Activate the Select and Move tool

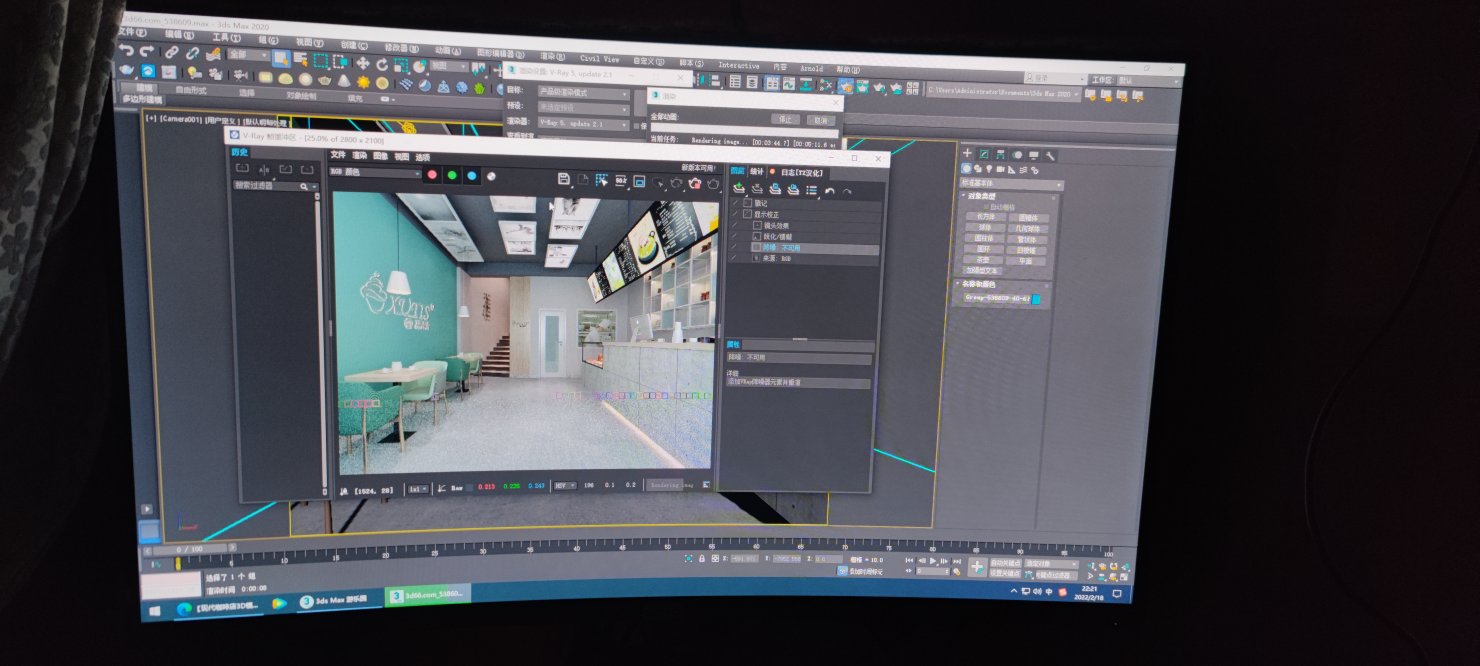(363, 62)
